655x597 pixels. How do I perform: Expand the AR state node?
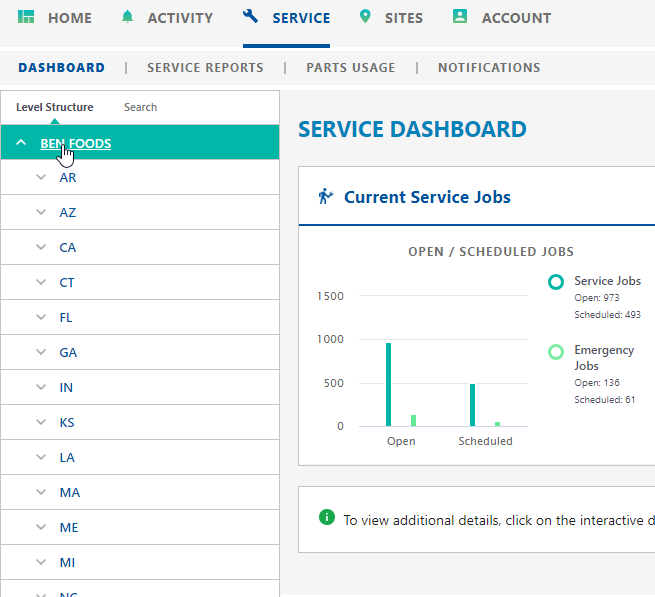click(x=41, y=177)
